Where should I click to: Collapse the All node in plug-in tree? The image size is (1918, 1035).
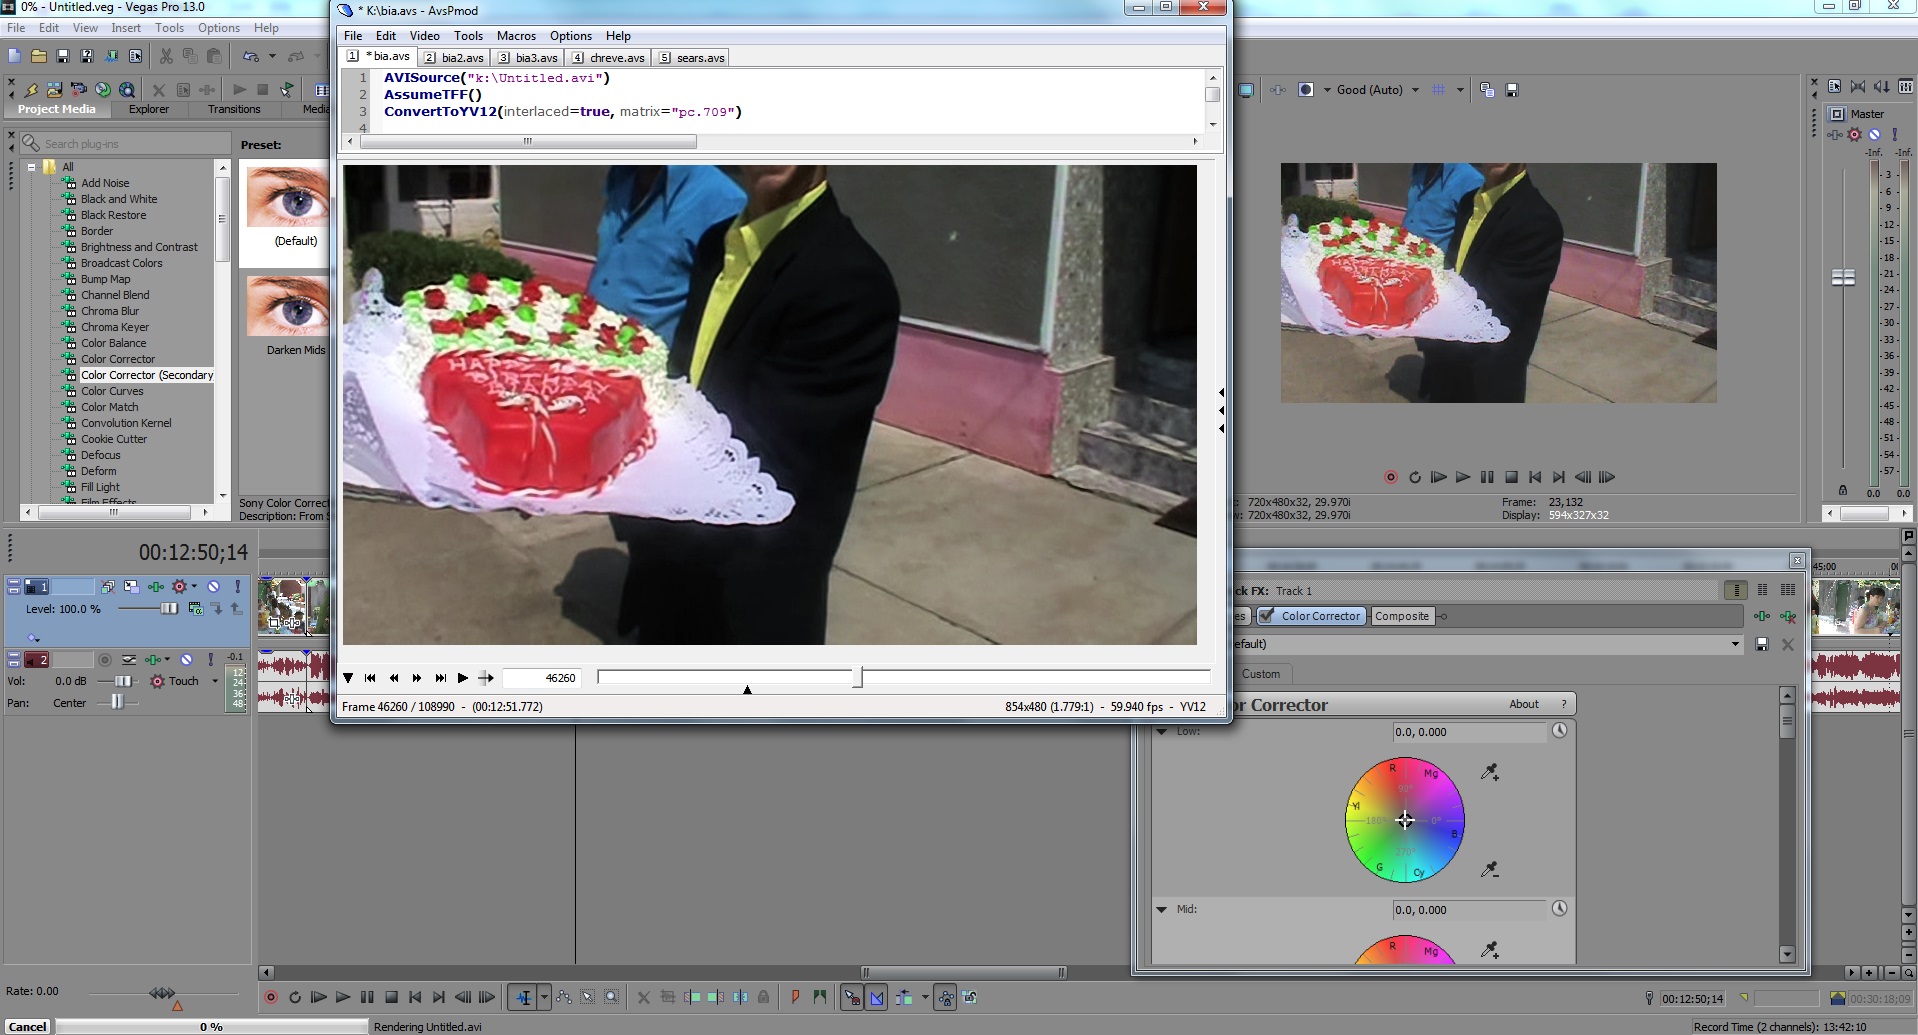click(32, 167)
